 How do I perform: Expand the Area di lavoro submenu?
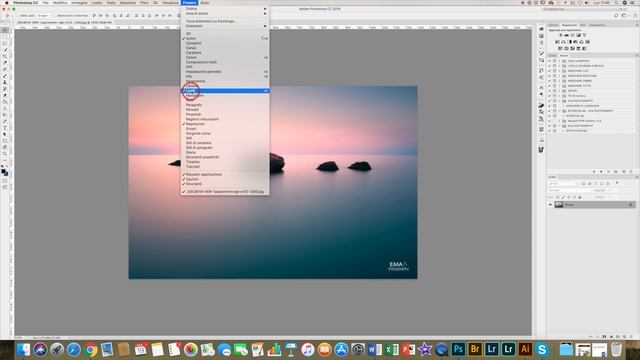click(x=224, y=13)
